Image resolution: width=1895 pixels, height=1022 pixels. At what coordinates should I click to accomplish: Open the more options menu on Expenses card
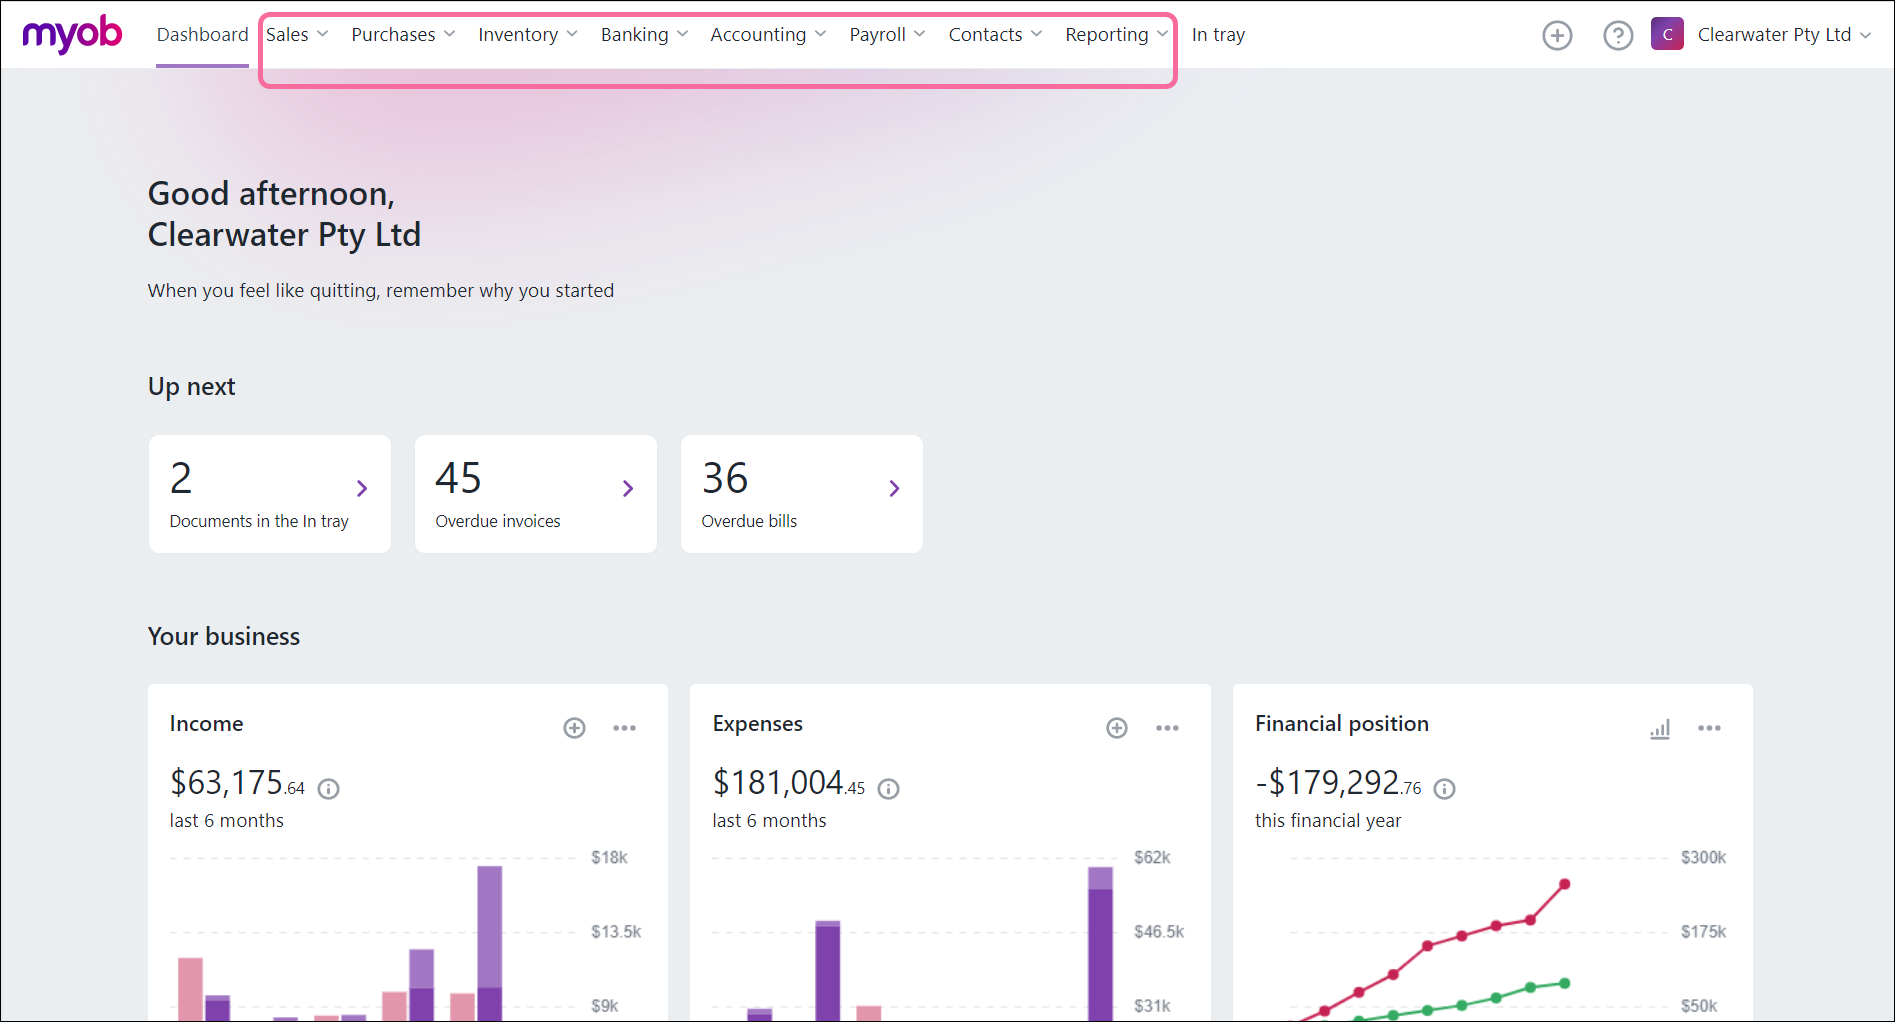[1168, 728]
